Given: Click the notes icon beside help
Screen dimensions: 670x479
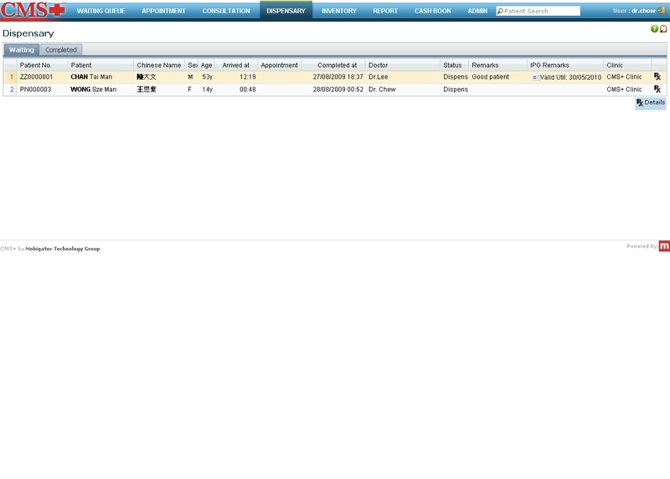Looking at the screenshot, I should click(x=663, y=29).
